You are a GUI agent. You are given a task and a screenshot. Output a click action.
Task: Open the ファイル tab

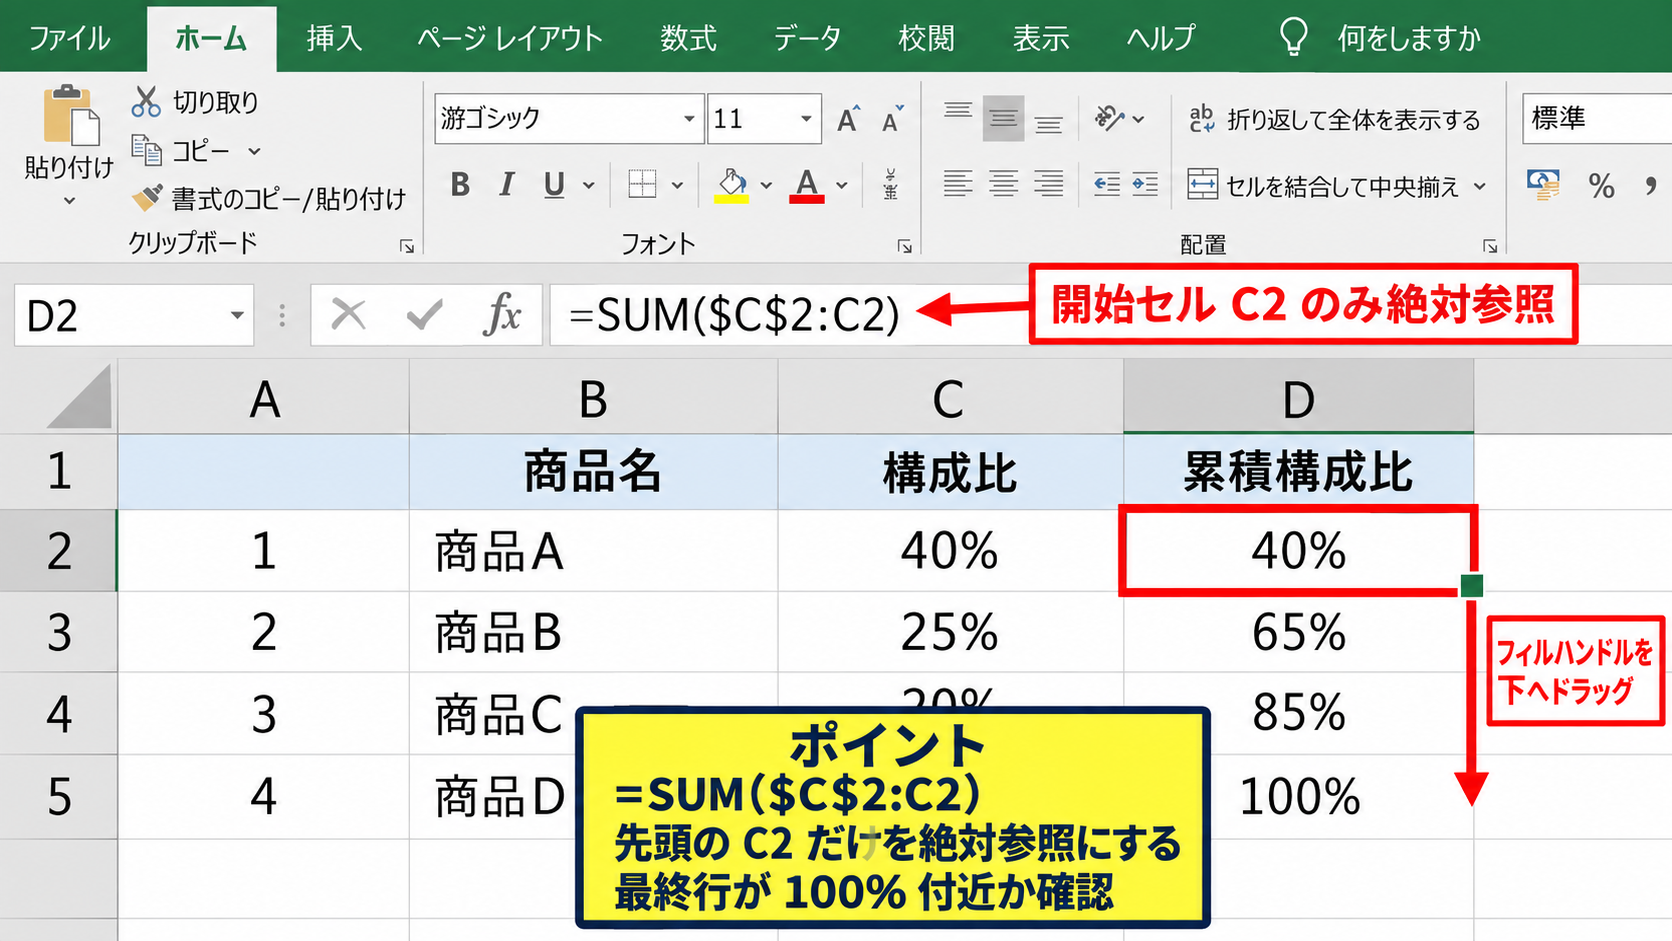click(70, 38)
